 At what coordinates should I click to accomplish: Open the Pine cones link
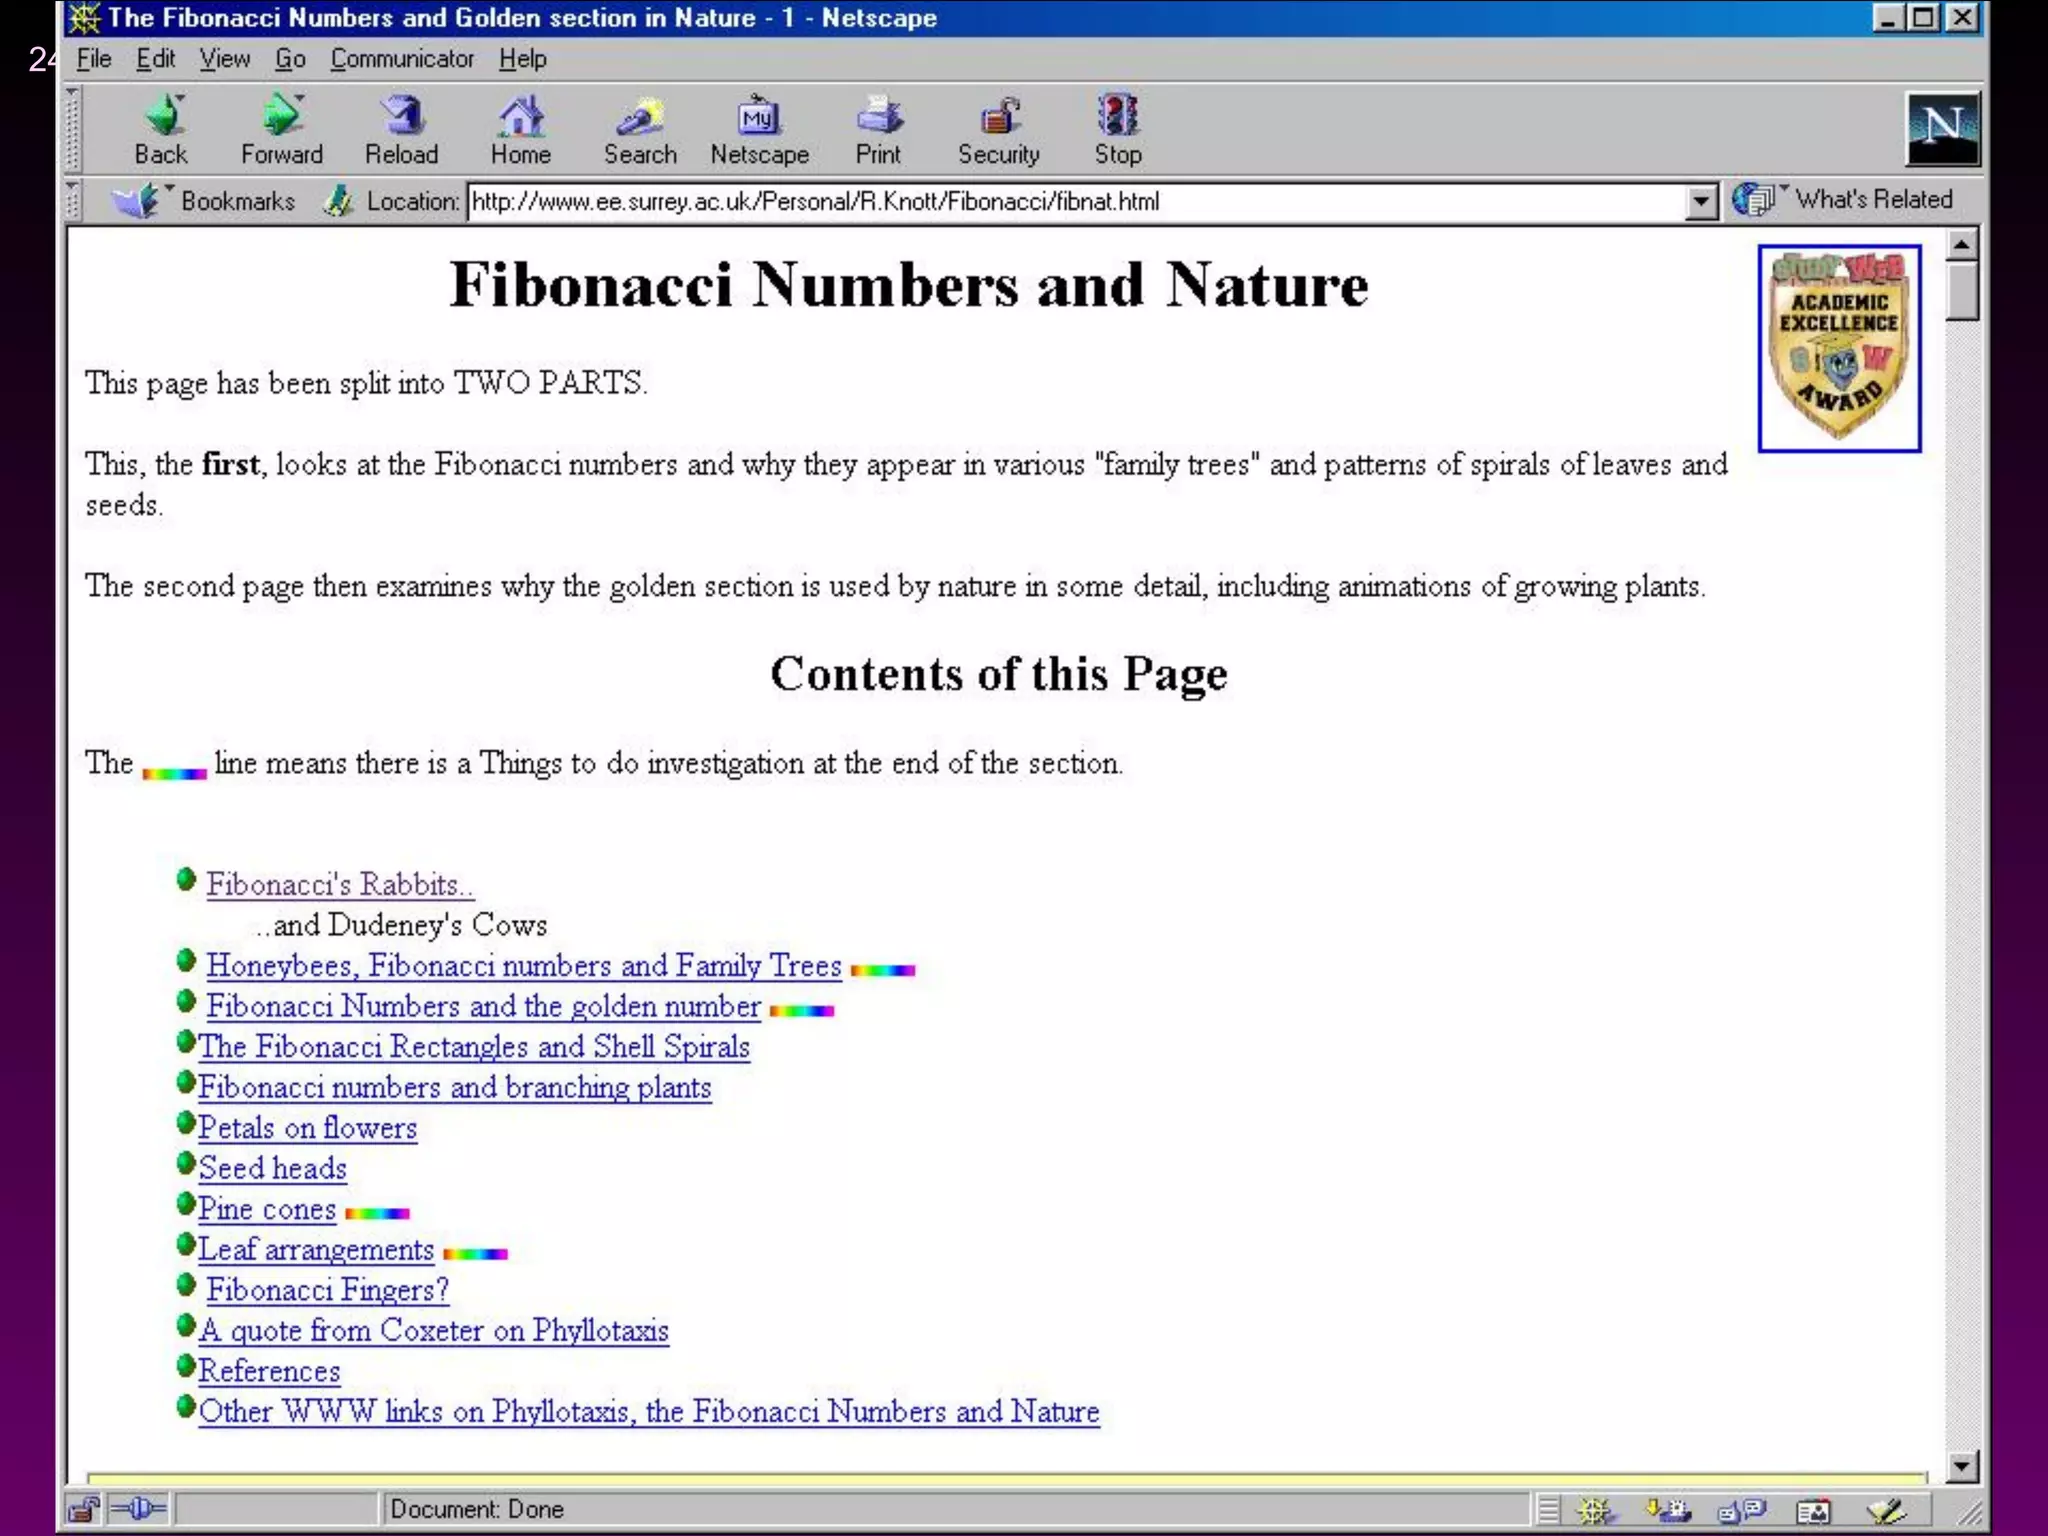click(267, 1209)
